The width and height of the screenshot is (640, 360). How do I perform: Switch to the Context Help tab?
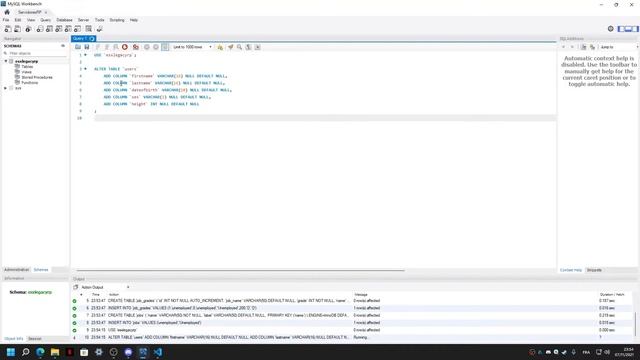[x=571, y=270]
